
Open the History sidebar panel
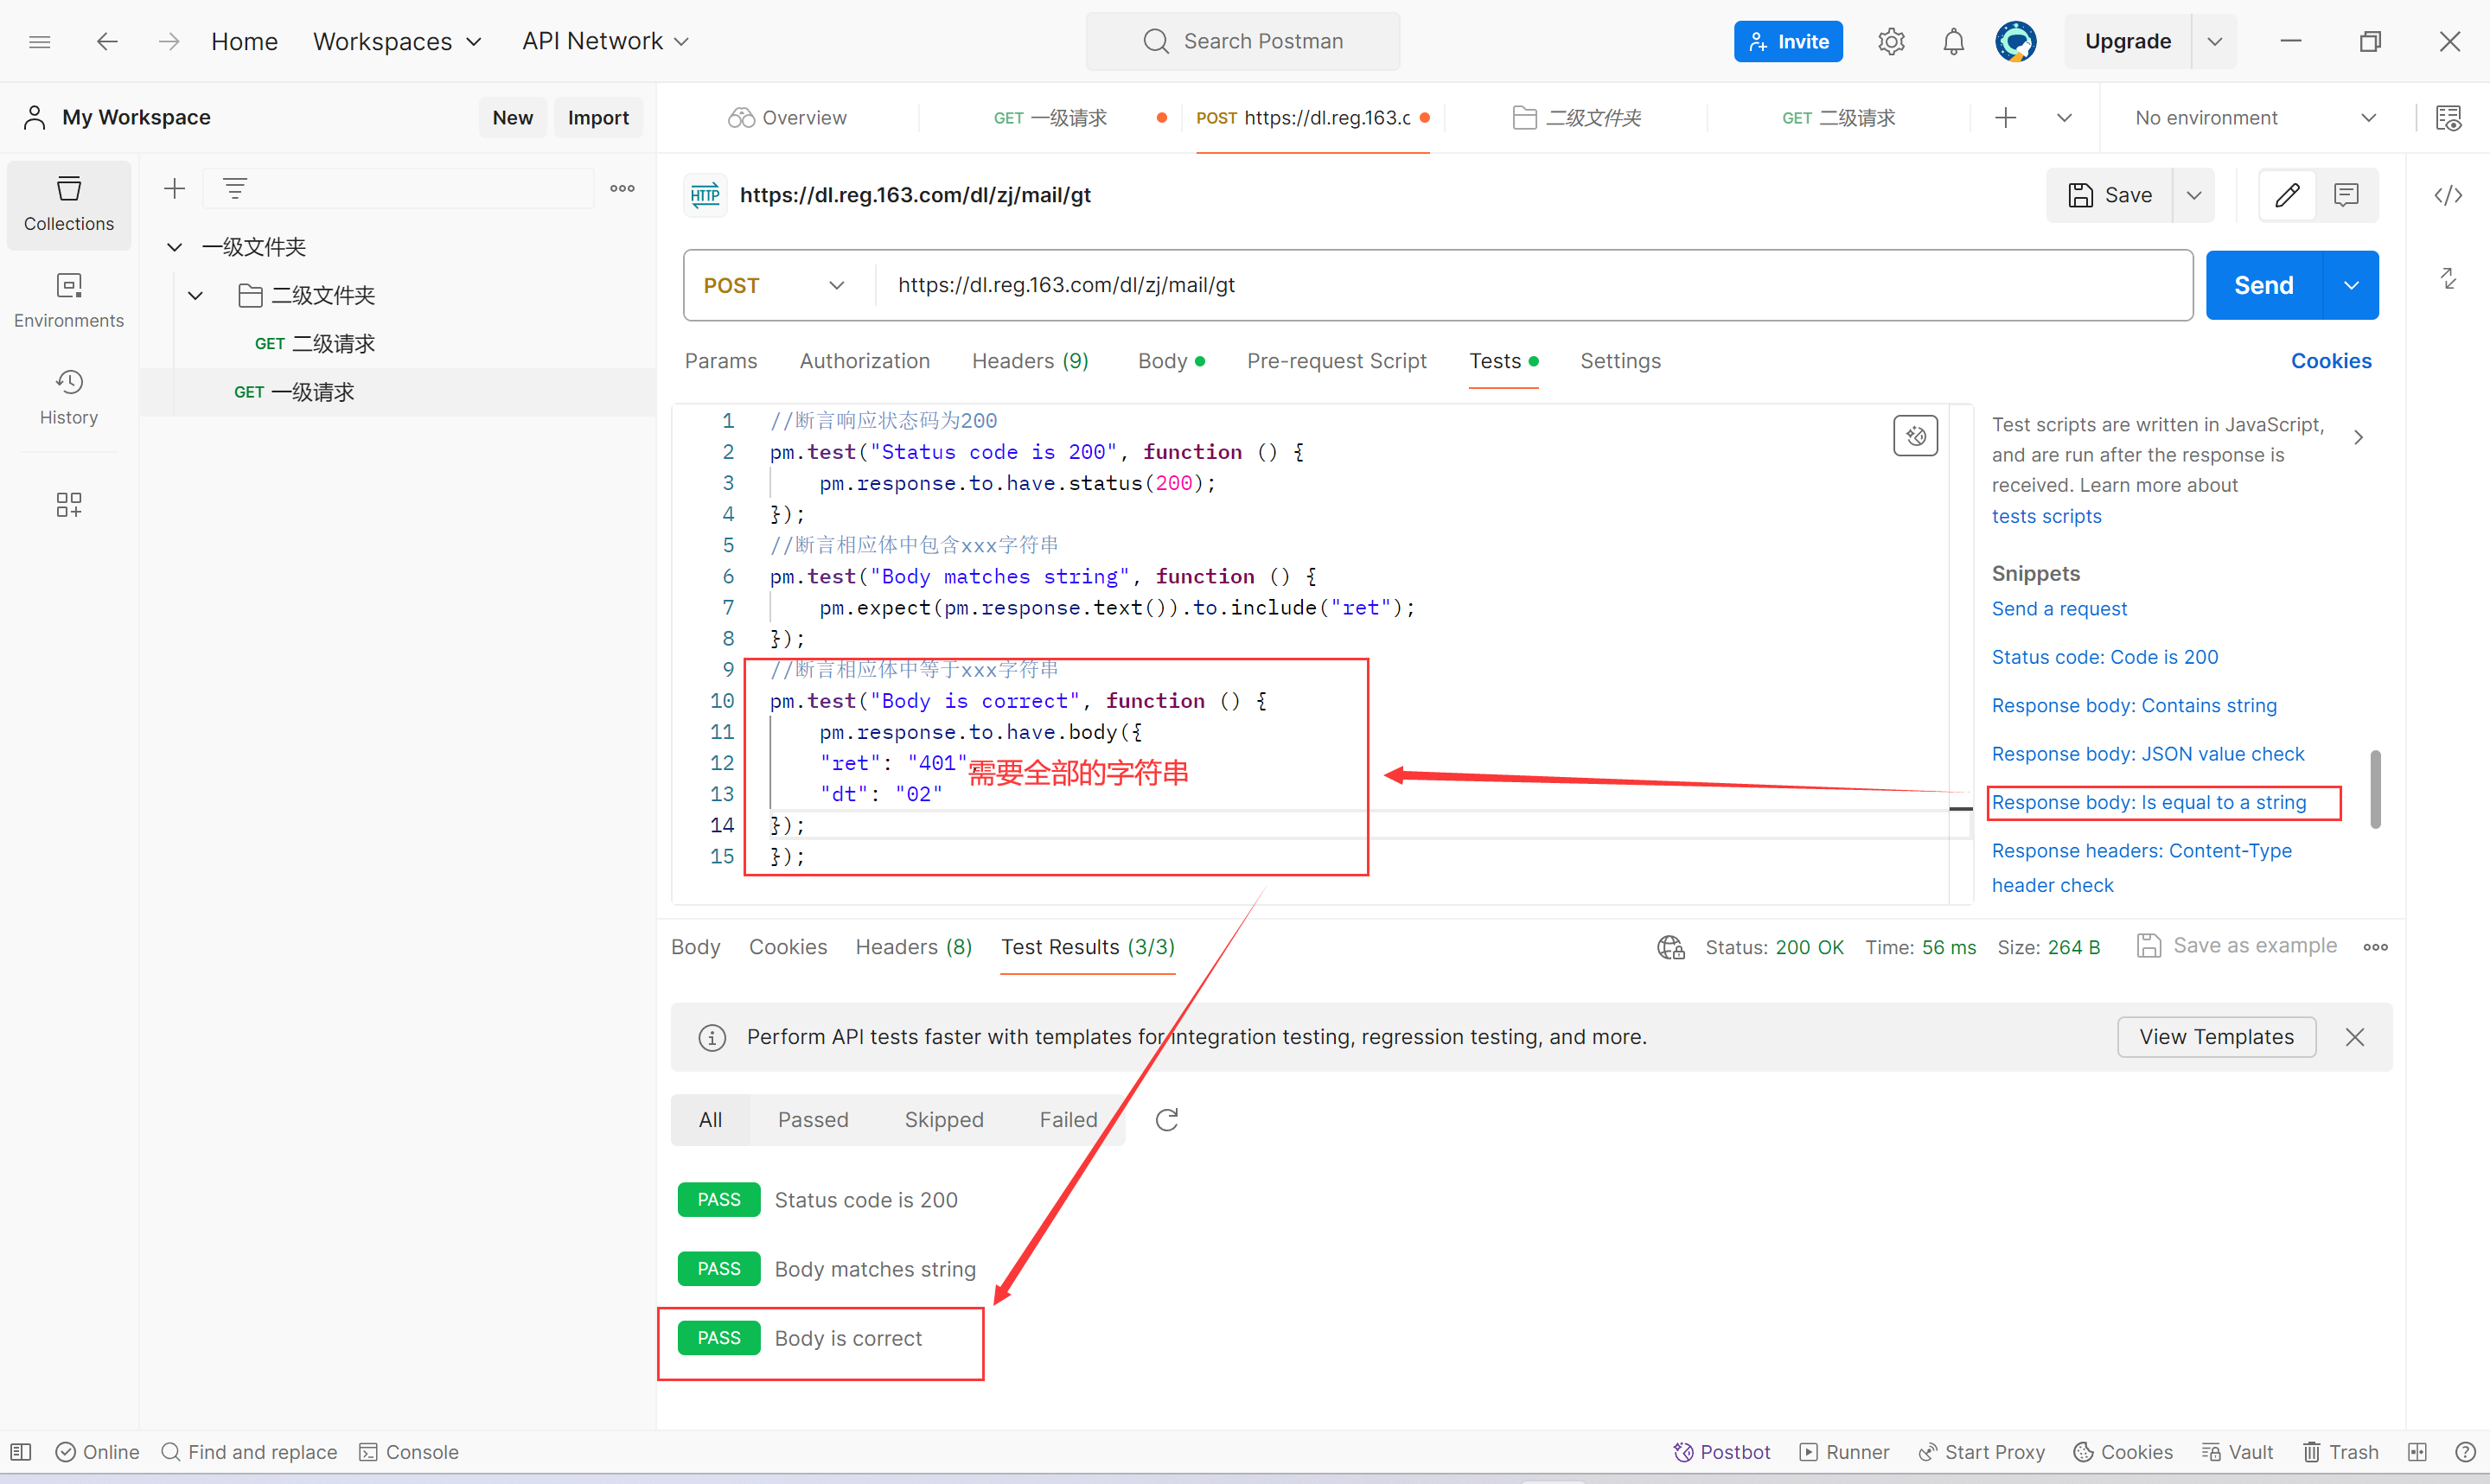click(x=68, y=397)
